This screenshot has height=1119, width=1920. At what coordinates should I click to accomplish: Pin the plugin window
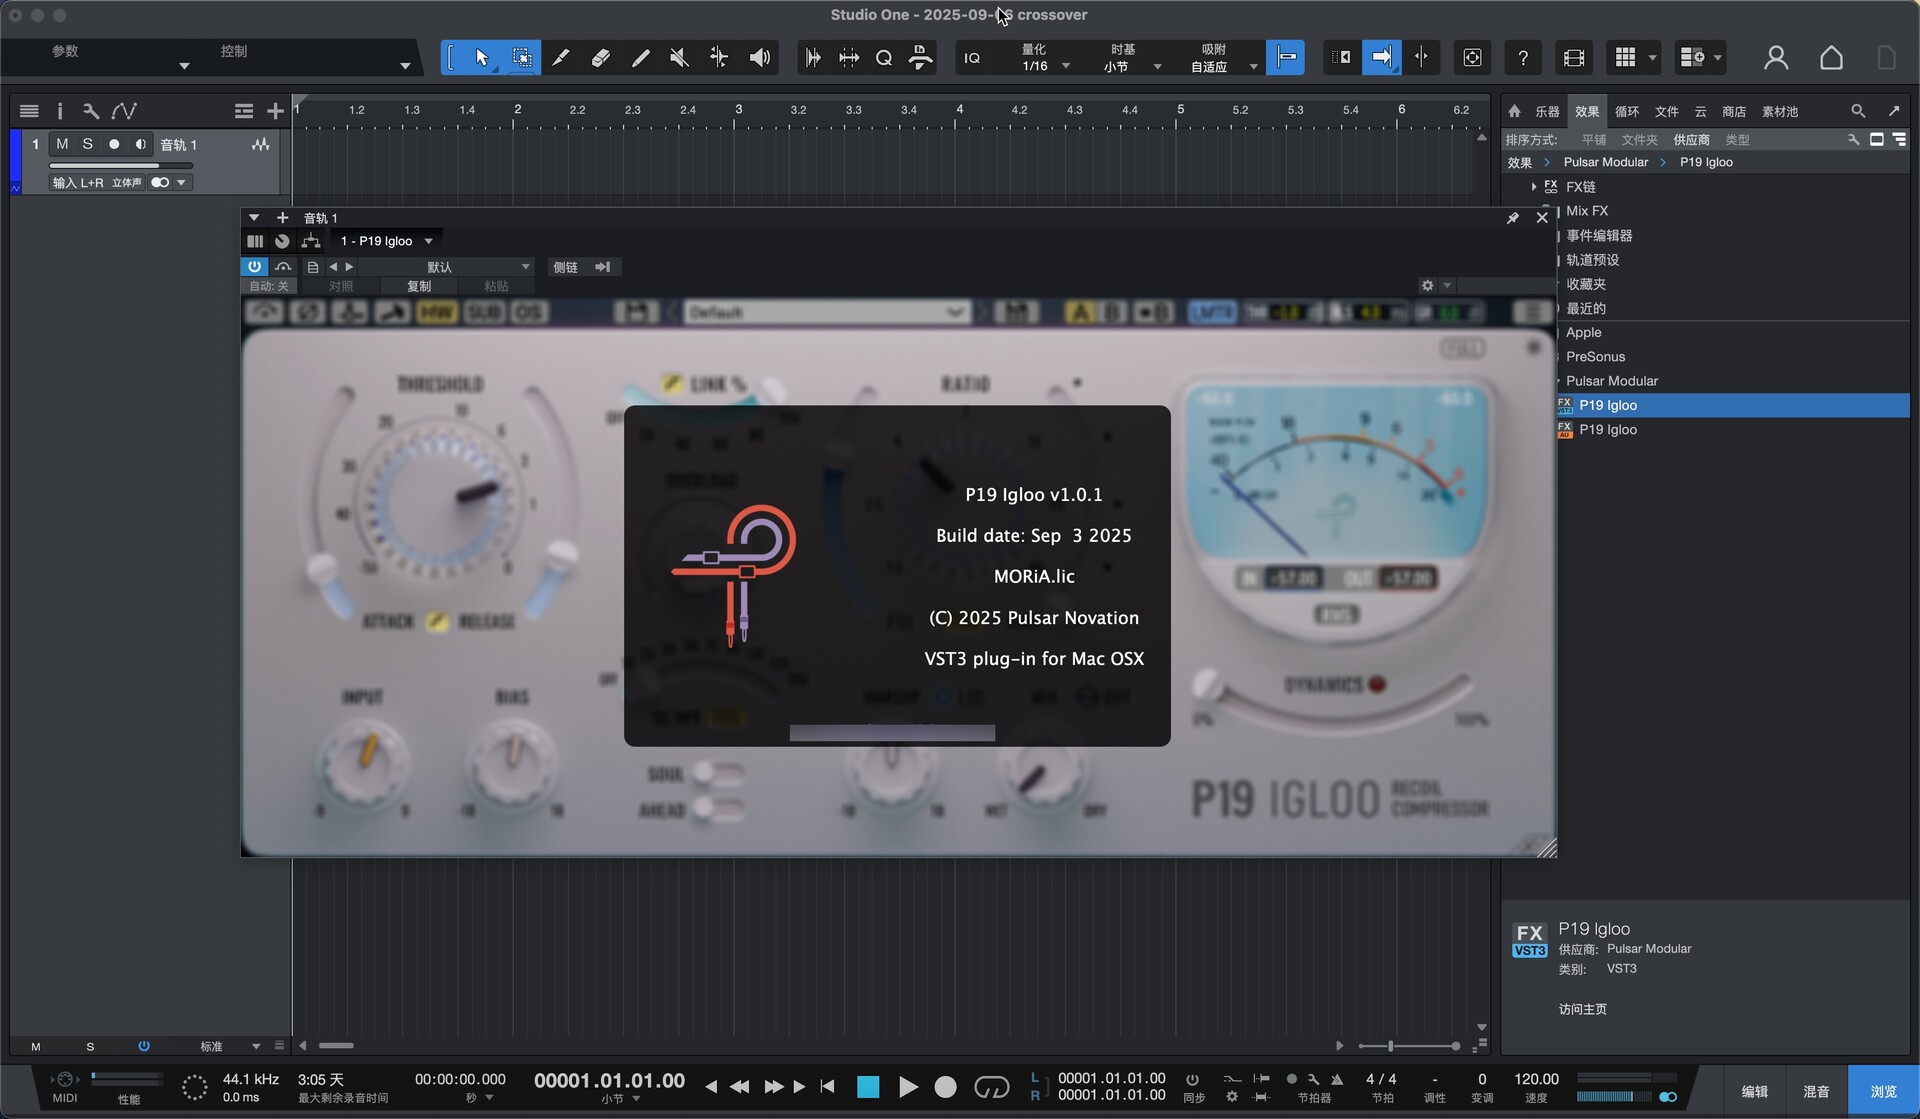click(x=1512, y=217)
